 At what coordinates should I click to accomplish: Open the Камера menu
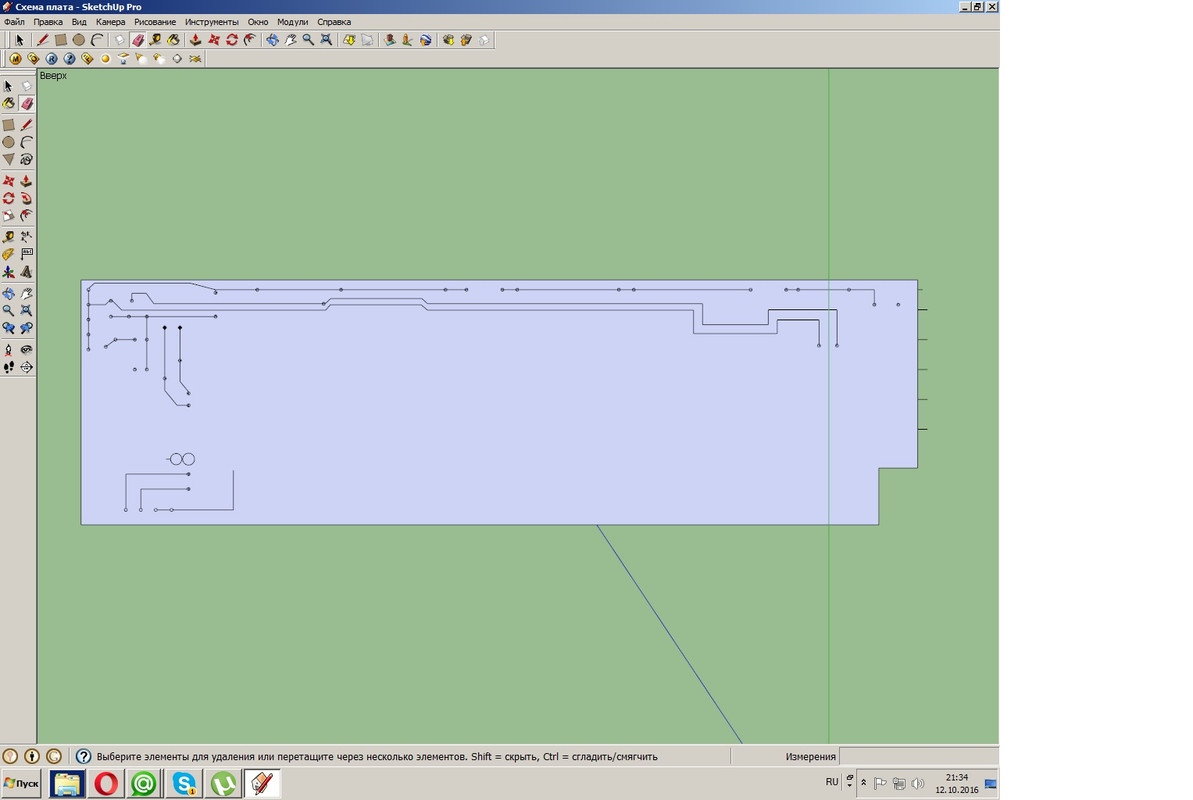[x=110, y=22]
